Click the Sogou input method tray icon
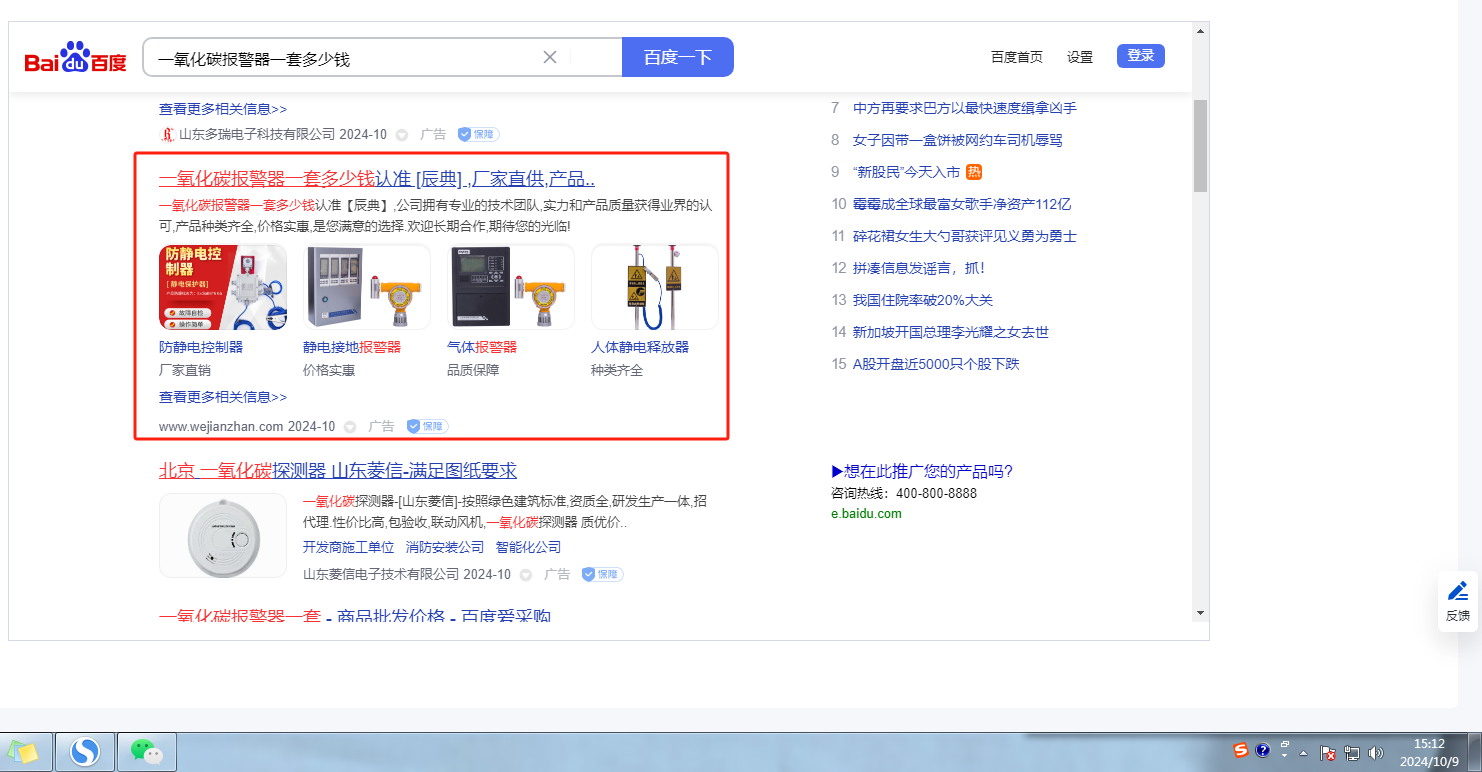 click(1240, 750)
